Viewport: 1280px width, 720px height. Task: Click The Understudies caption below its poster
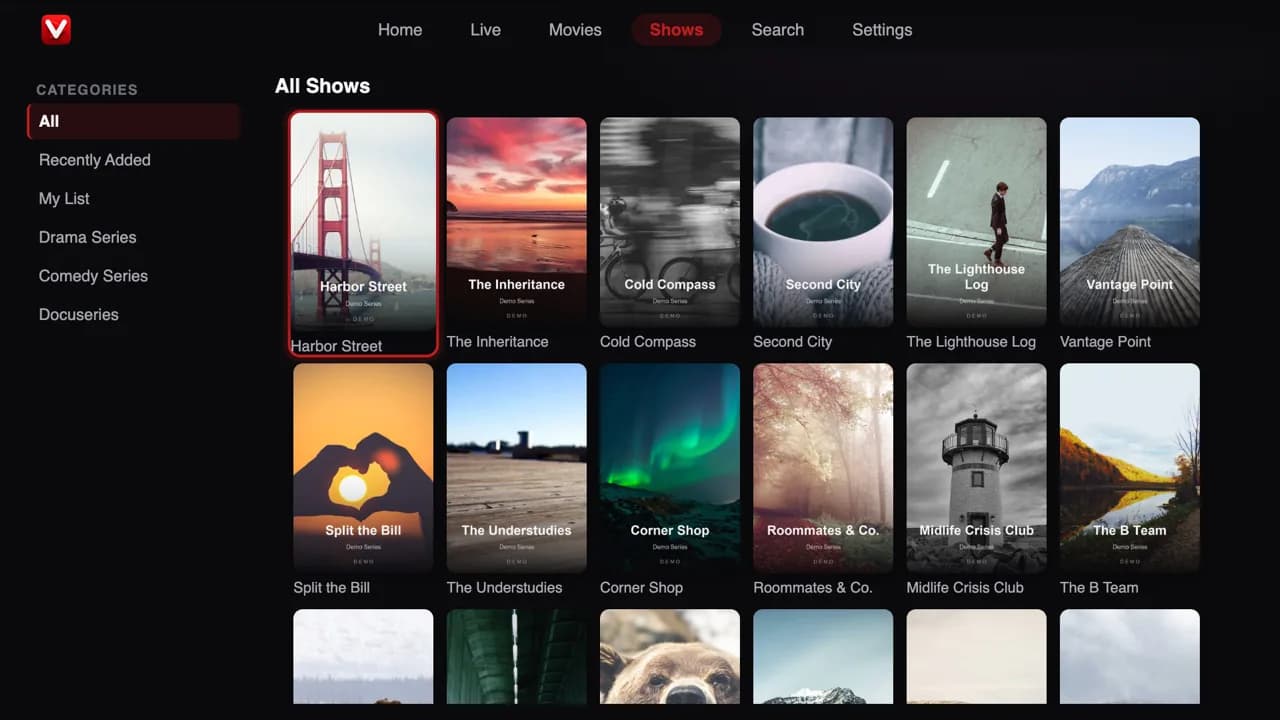tap(505, 588)
